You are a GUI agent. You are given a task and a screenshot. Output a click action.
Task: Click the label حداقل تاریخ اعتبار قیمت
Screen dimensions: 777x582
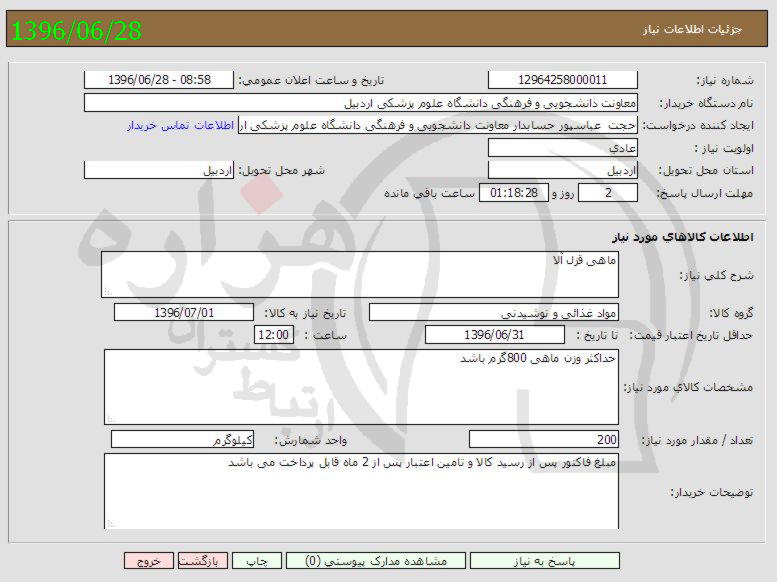coord(691,336)
